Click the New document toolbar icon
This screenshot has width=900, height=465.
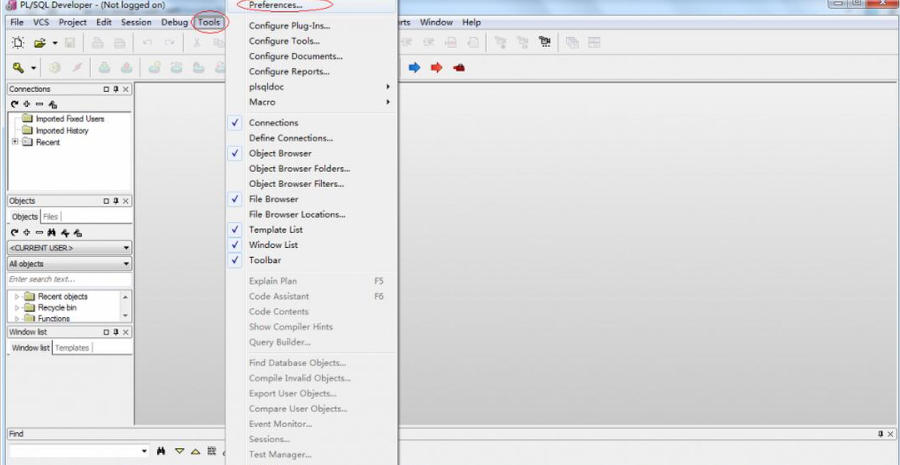pos(18,43)
